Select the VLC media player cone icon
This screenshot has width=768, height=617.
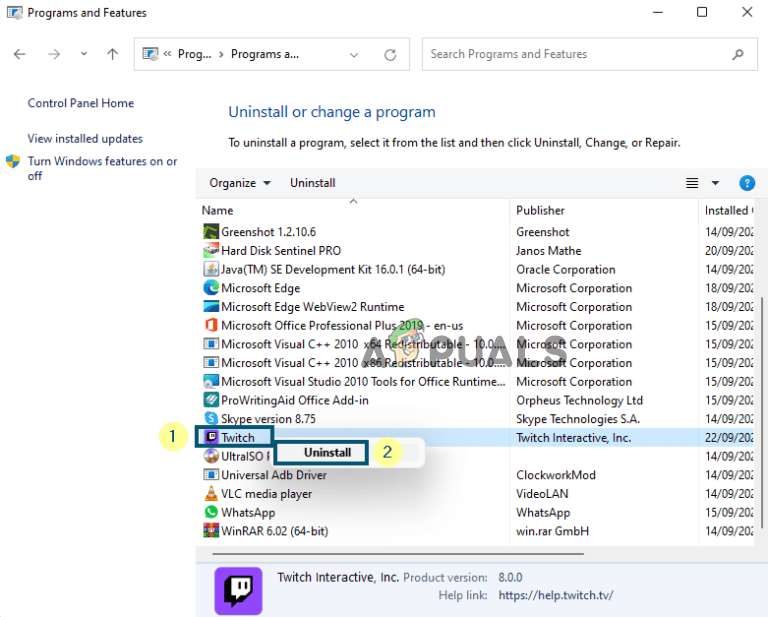point(211,493)
